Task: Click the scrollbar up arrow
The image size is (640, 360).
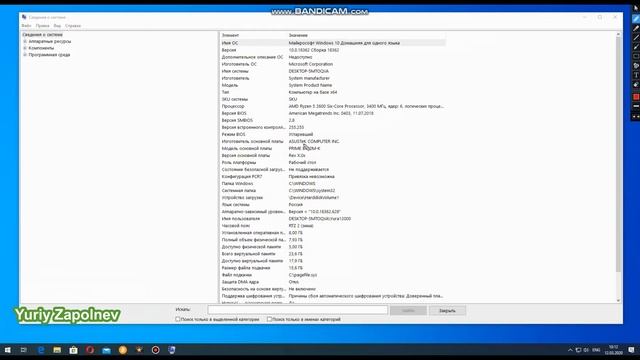Action: point(618,35)
